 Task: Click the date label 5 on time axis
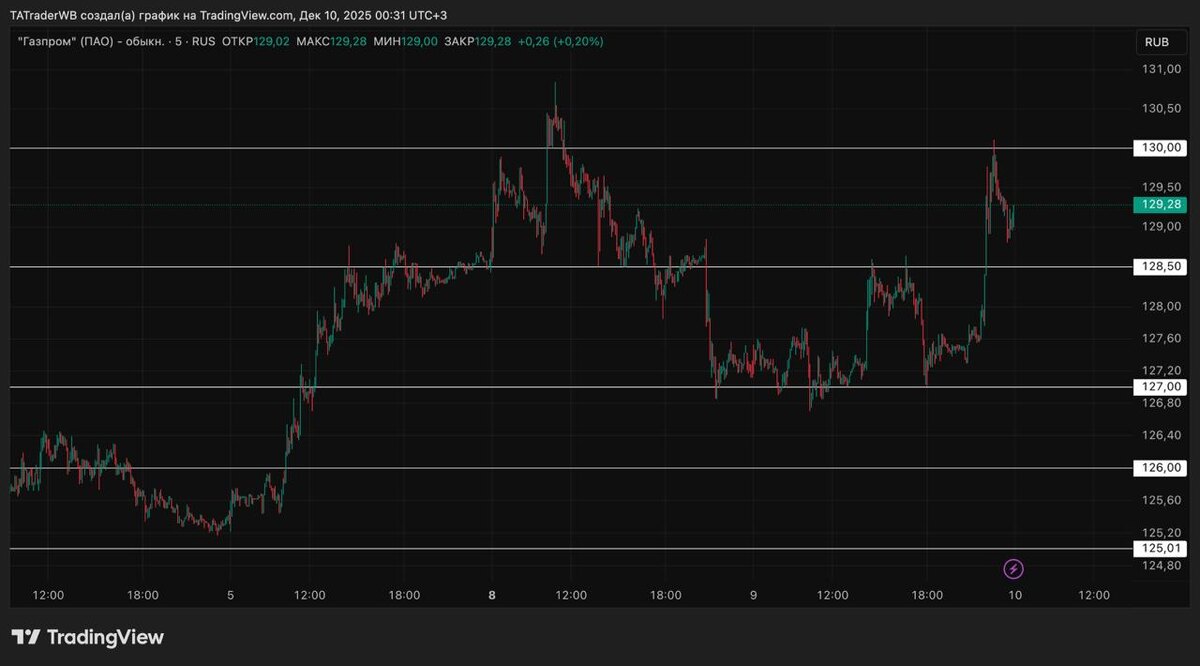coord(231,595)
